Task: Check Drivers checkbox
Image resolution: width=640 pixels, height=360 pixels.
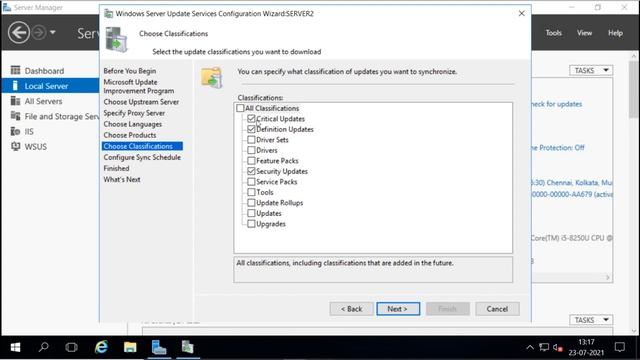Action: (x=251, y=150)
